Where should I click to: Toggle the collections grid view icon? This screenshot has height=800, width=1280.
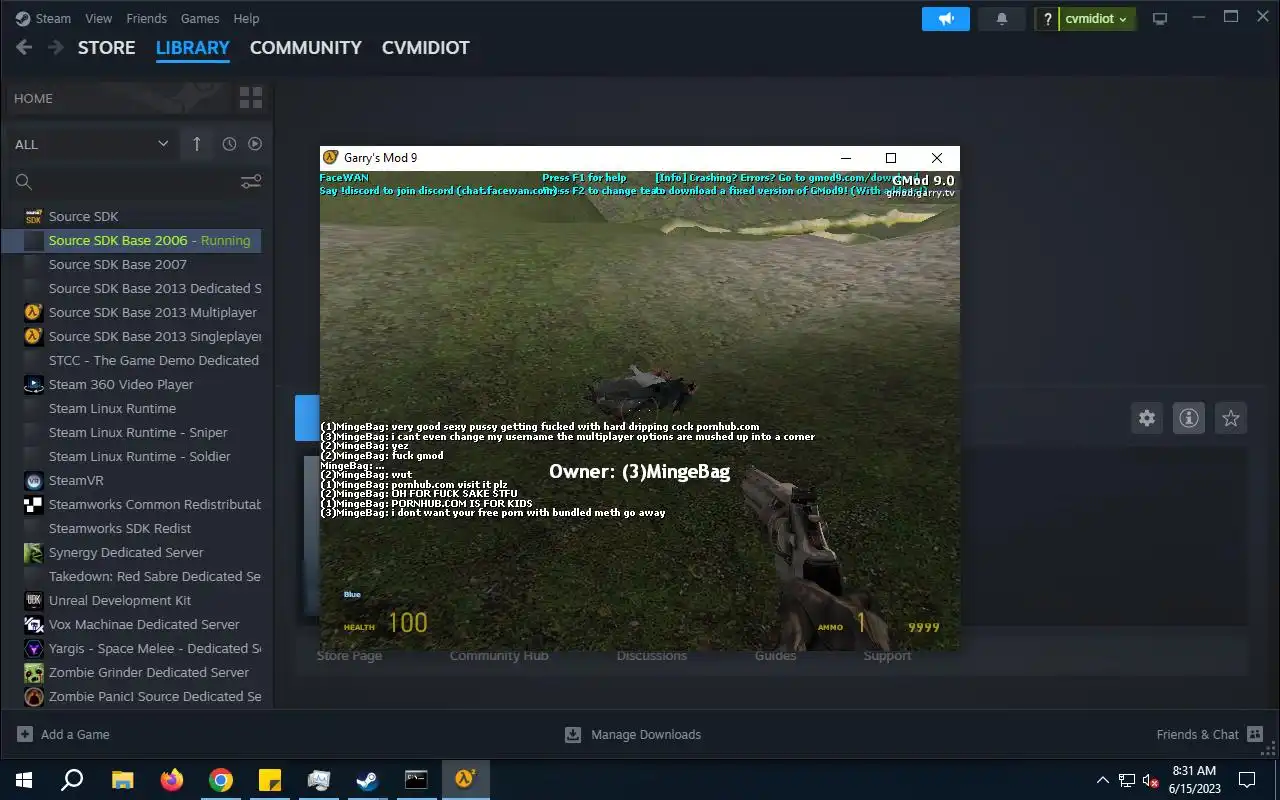(x=251, y=98)
